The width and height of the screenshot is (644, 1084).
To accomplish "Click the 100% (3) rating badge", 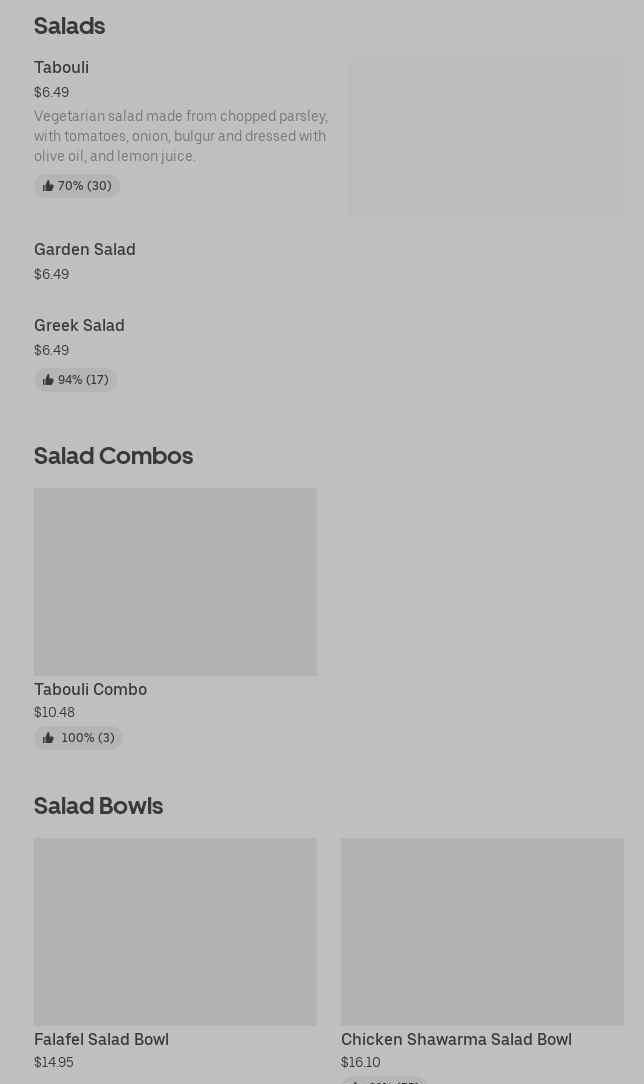I will 78,738.
